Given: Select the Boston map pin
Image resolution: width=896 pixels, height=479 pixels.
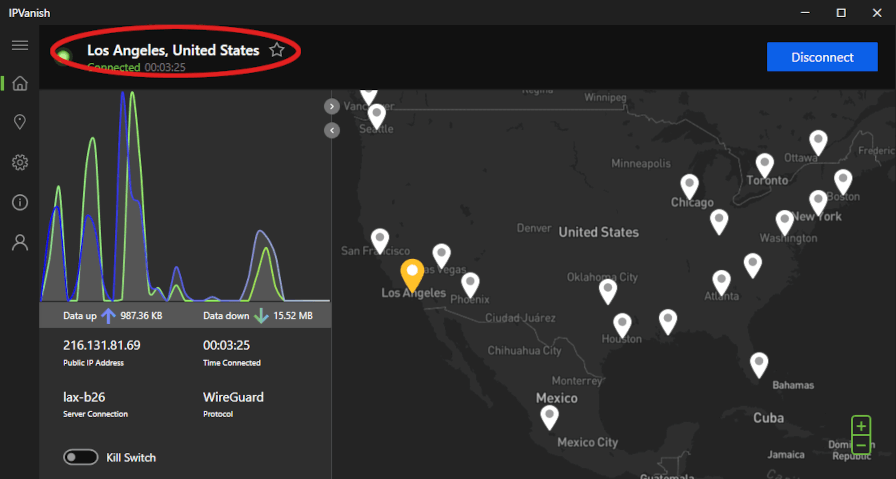Looking at the screenshot, I should tap(843, 183).
